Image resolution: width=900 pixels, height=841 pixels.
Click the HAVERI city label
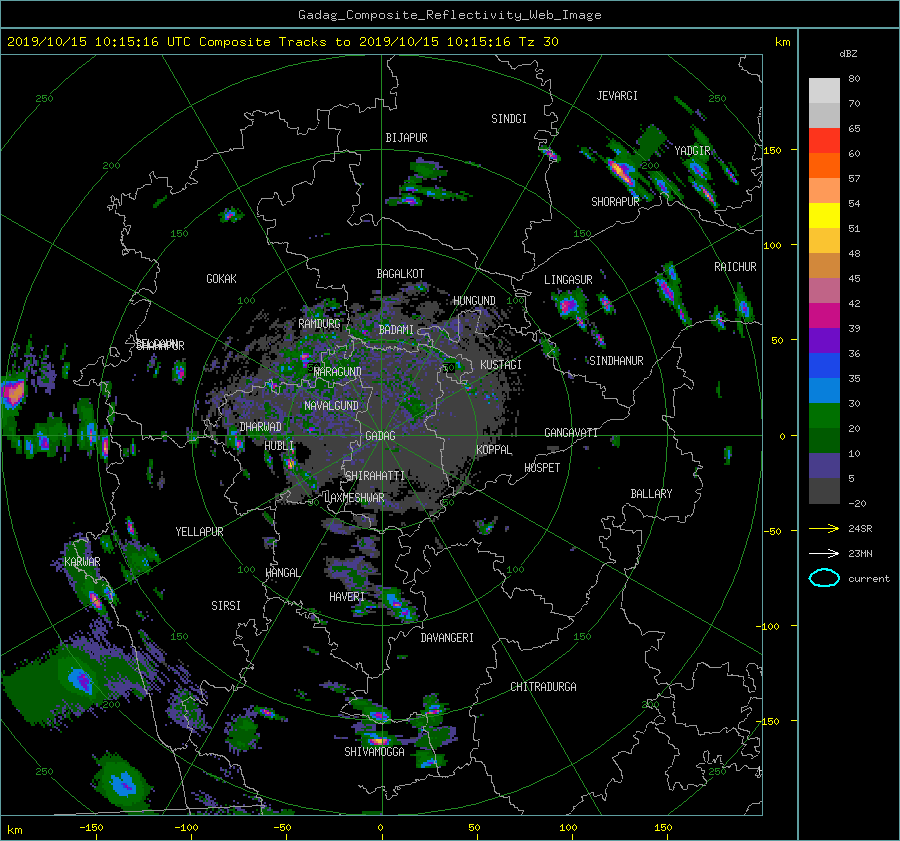347,597
